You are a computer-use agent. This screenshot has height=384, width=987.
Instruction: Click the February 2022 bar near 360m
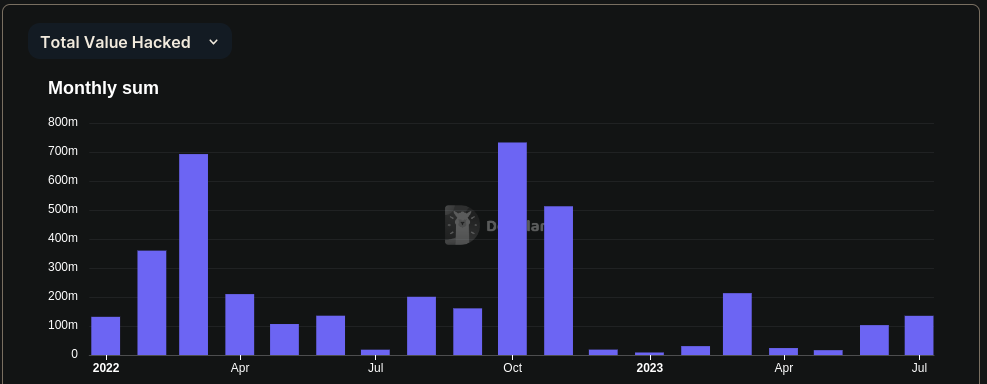pyautogui.click(x=152, y=303)
